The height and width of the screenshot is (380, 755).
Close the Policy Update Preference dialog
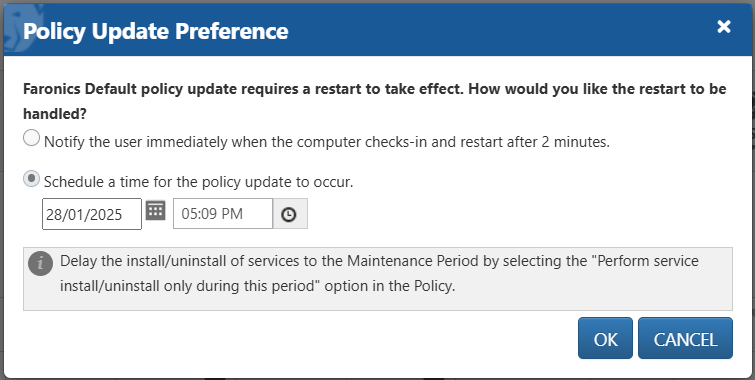tap(724, 26)
